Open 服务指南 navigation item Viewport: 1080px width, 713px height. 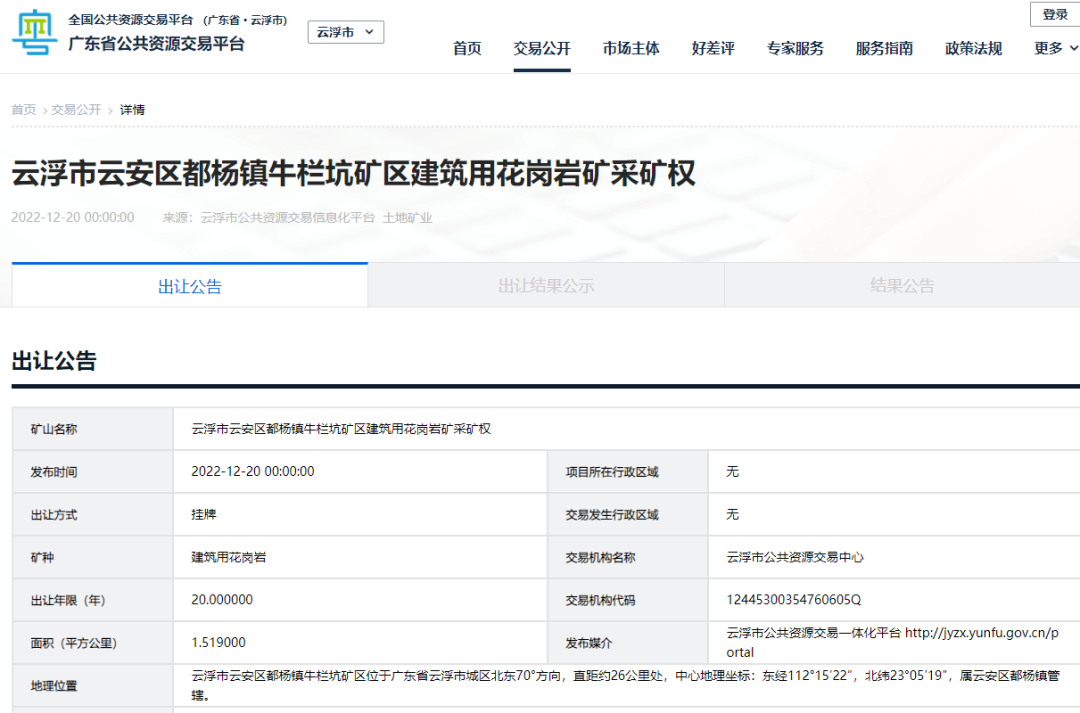[884, 48]
